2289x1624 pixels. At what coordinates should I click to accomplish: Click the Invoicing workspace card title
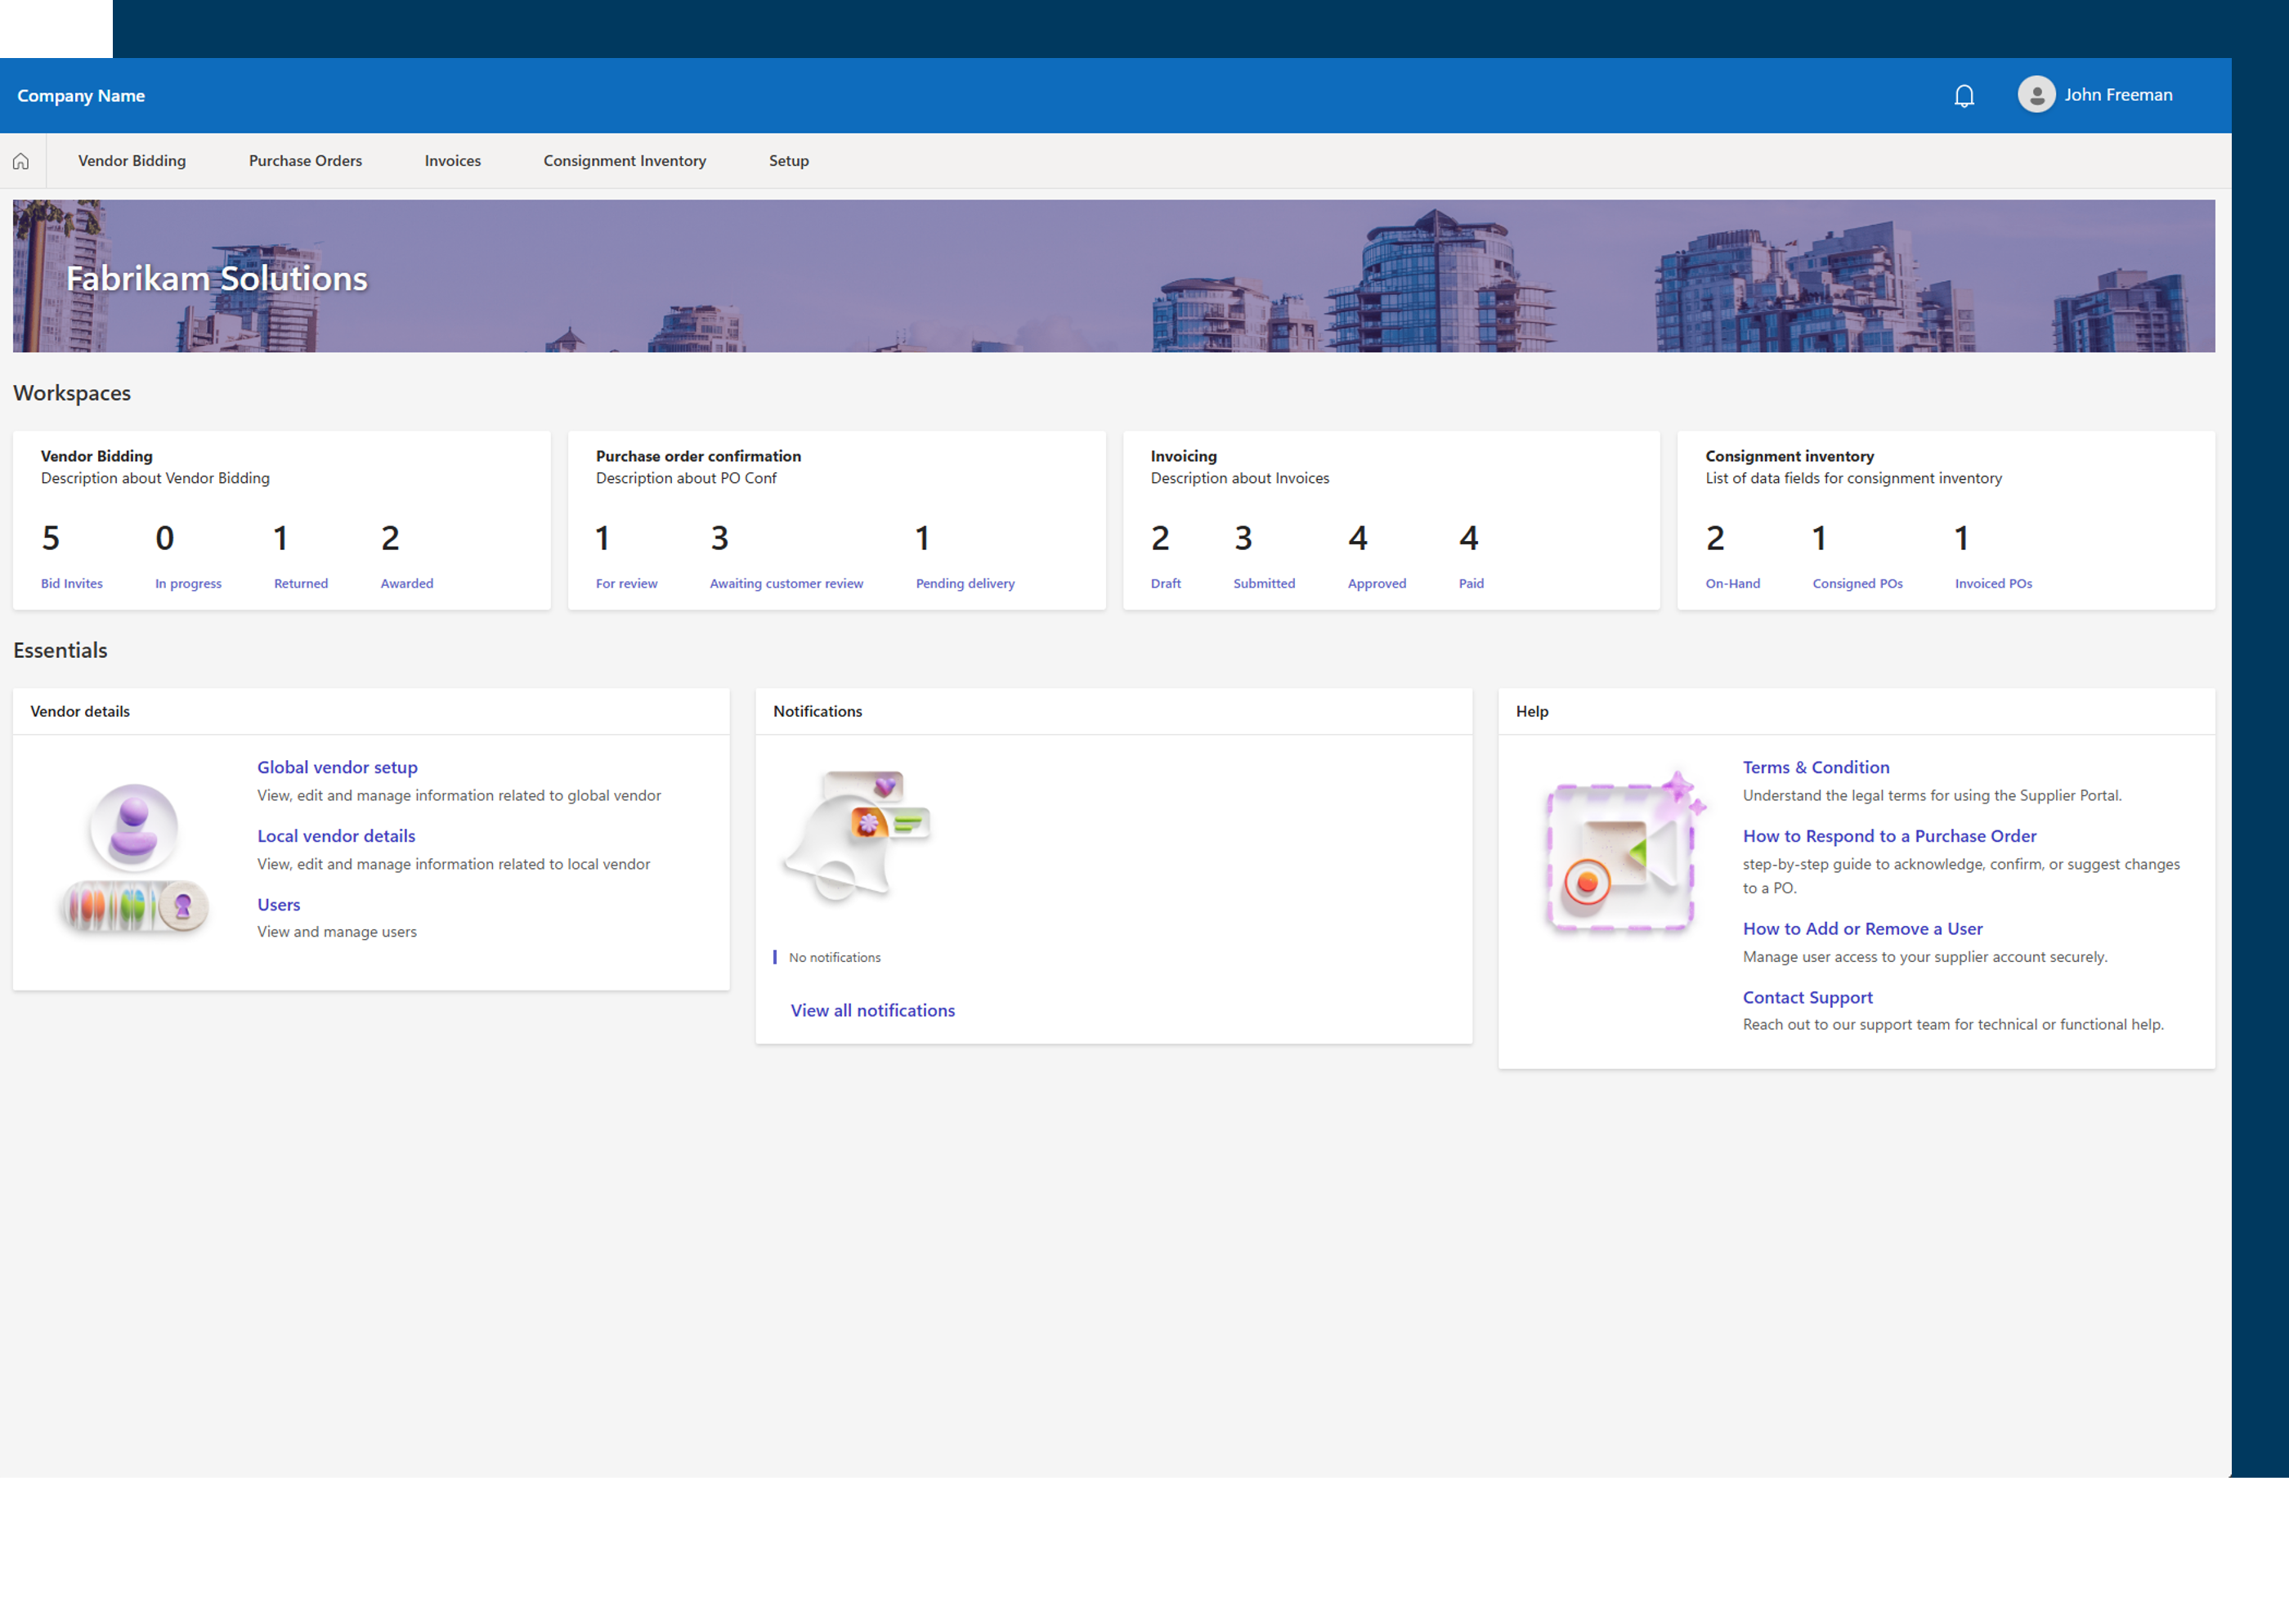pos(1184,456)
